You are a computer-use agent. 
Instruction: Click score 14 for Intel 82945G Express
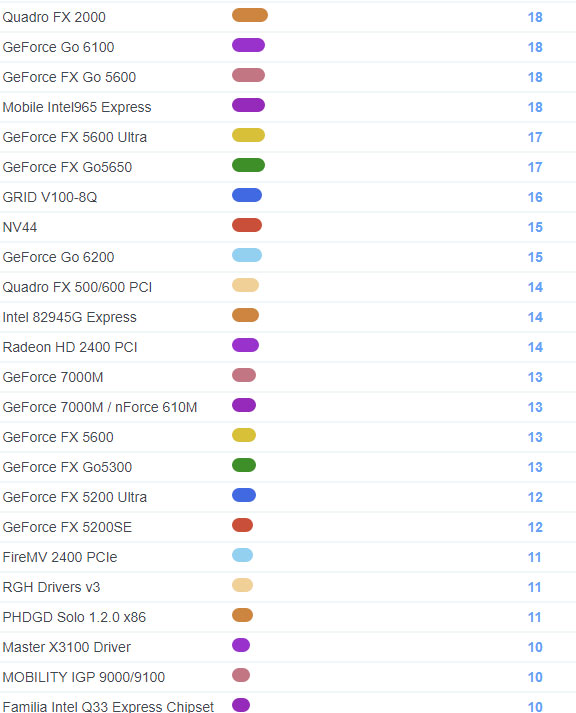(535, 317)
